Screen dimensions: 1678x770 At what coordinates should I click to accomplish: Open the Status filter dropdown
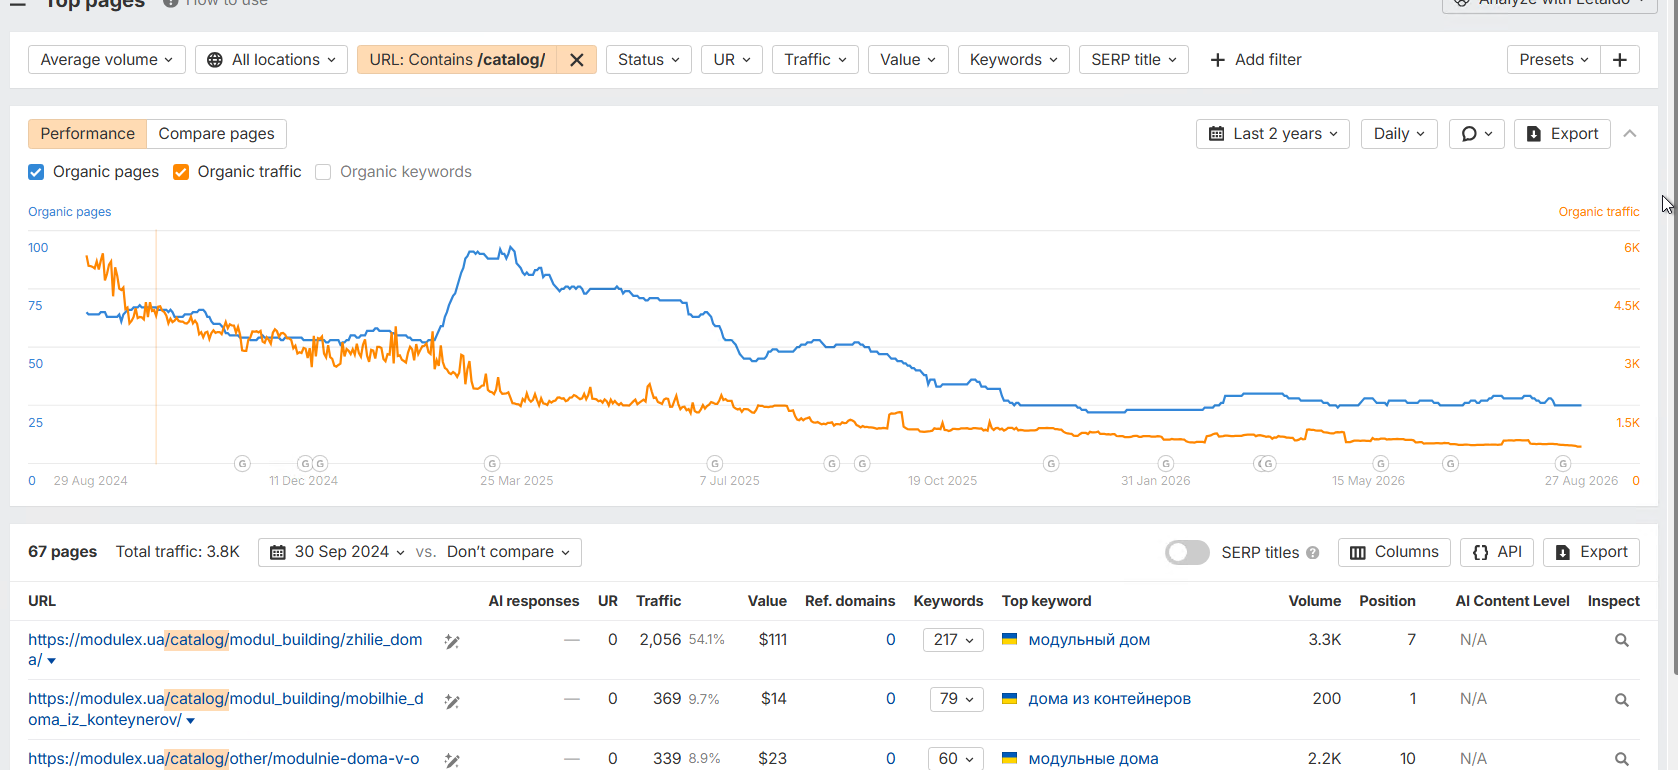(x=649, y=60)
